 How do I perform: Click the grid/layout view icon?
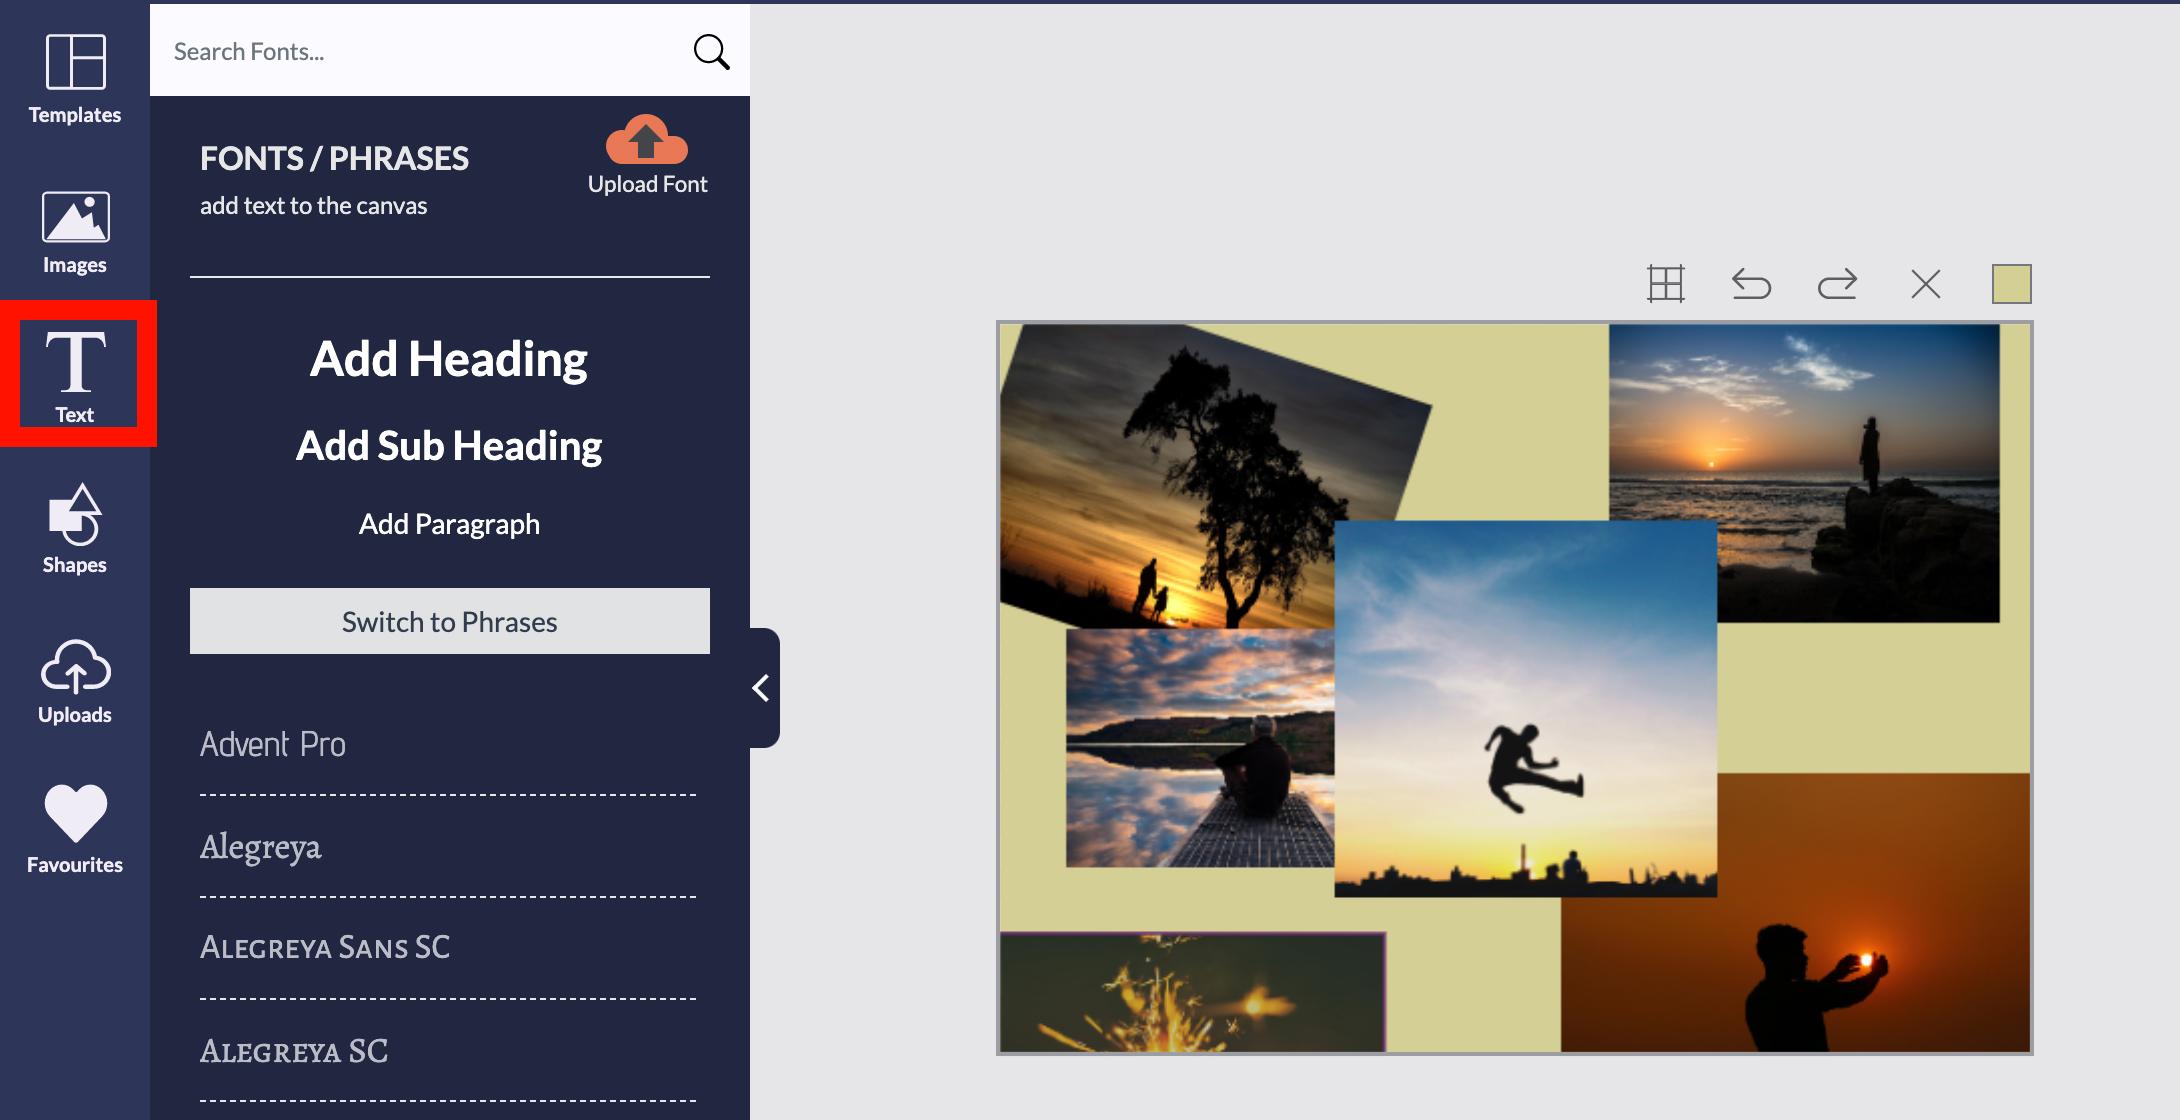click(1666, 281)
